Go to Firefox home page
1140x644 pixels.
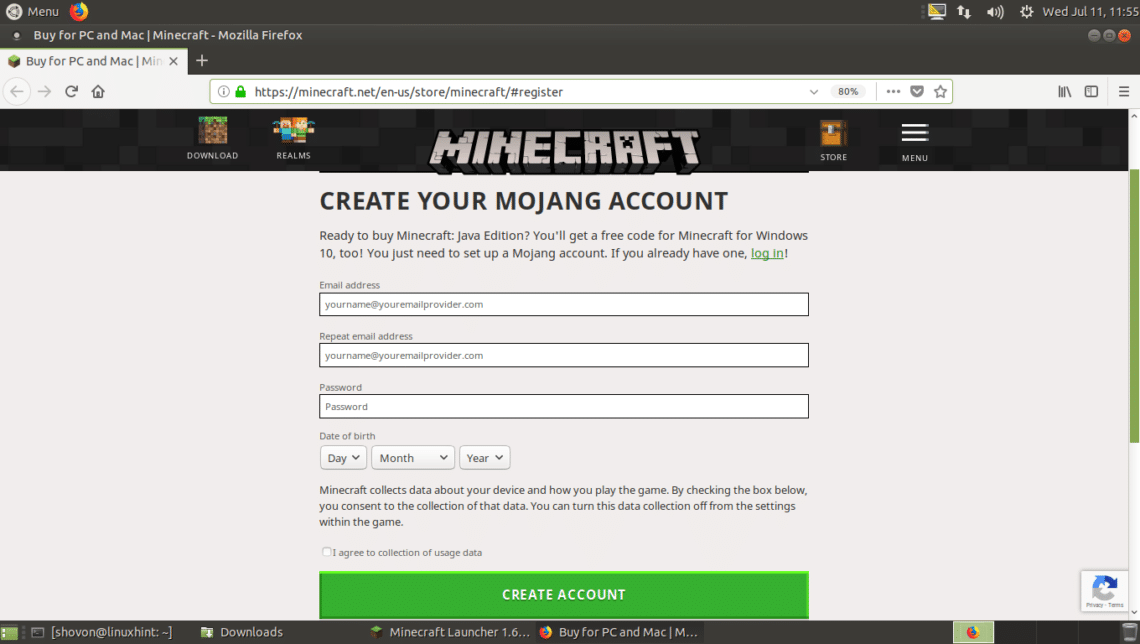coord(98,92)
